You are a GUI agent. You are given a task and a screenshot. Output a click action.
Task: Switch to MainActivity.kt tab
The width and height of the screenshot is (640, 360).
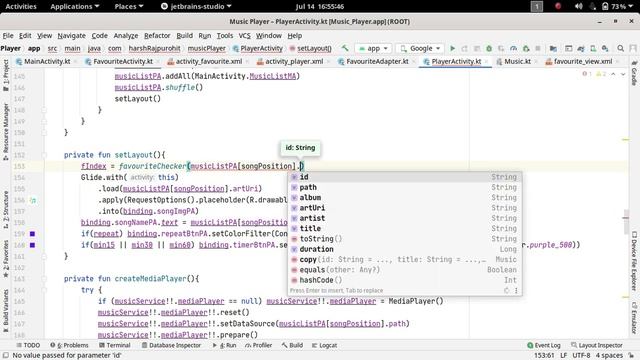47,61
